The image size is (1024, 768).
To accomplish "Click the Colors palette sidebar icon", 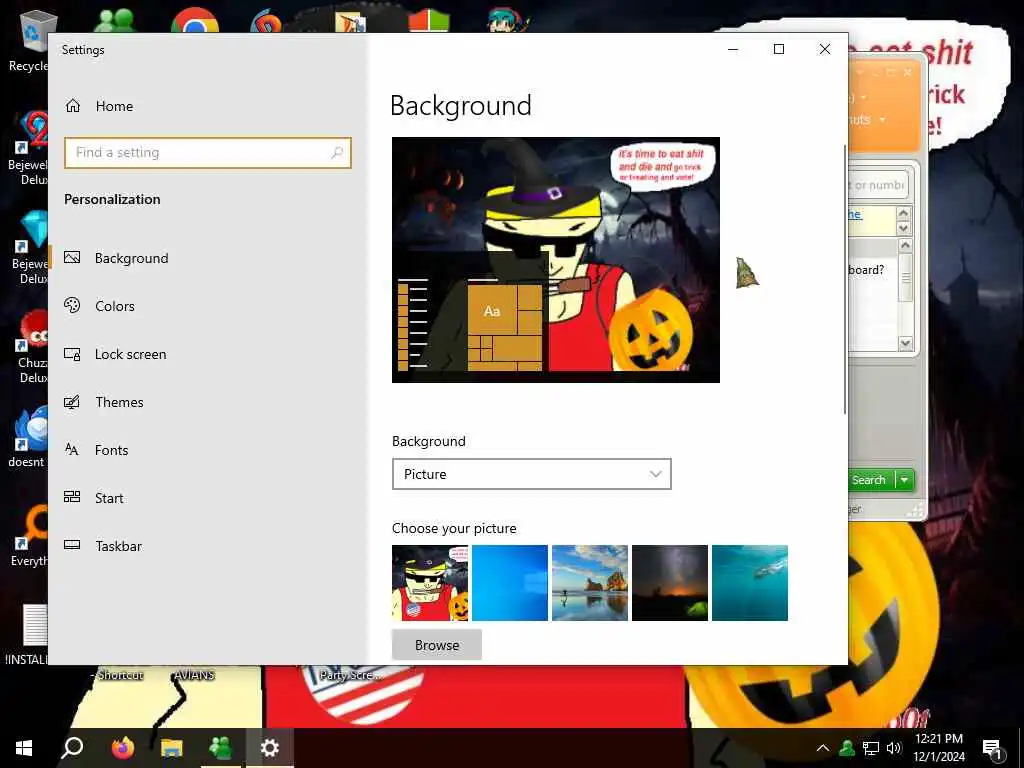I will click(72, 305).
